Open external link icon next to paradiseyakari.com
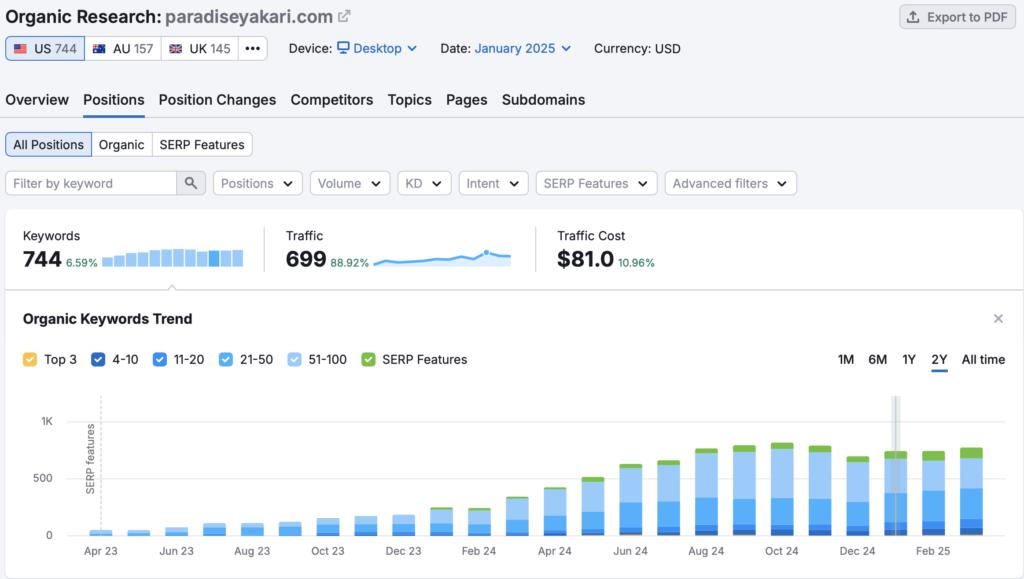The image size is (1024, 579). (x=344, y=16)
